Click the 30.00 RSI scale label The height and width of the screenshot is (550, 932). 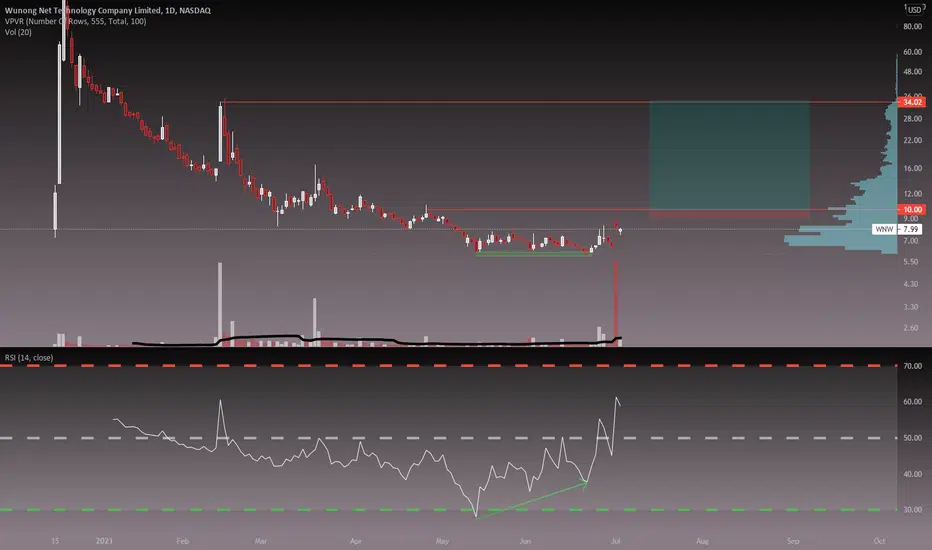point(912,510)
